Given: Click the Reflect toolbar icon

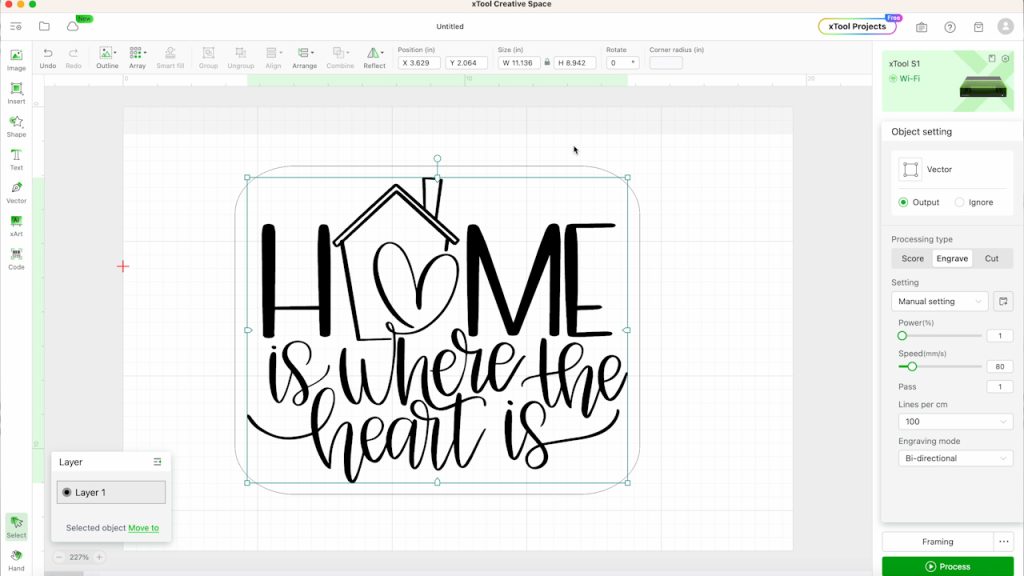Looking at the screenshot, I should (374, 56).
